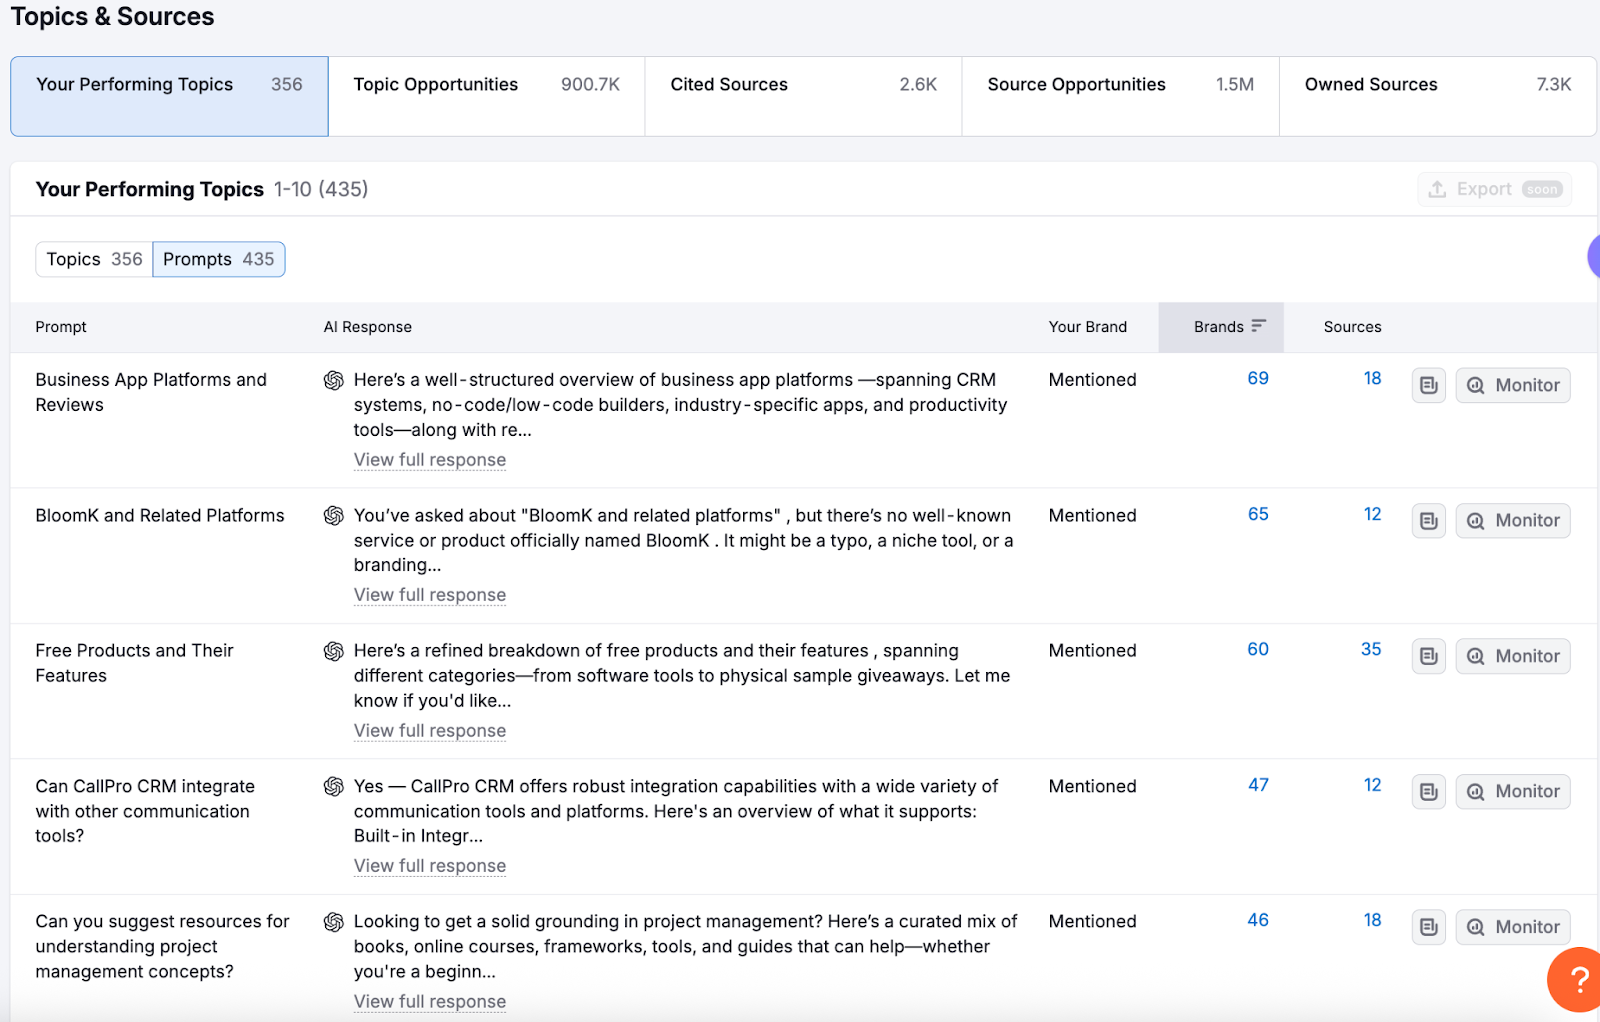
Task: Select the Prompts 435 toggle
Action: coord(218,259)
